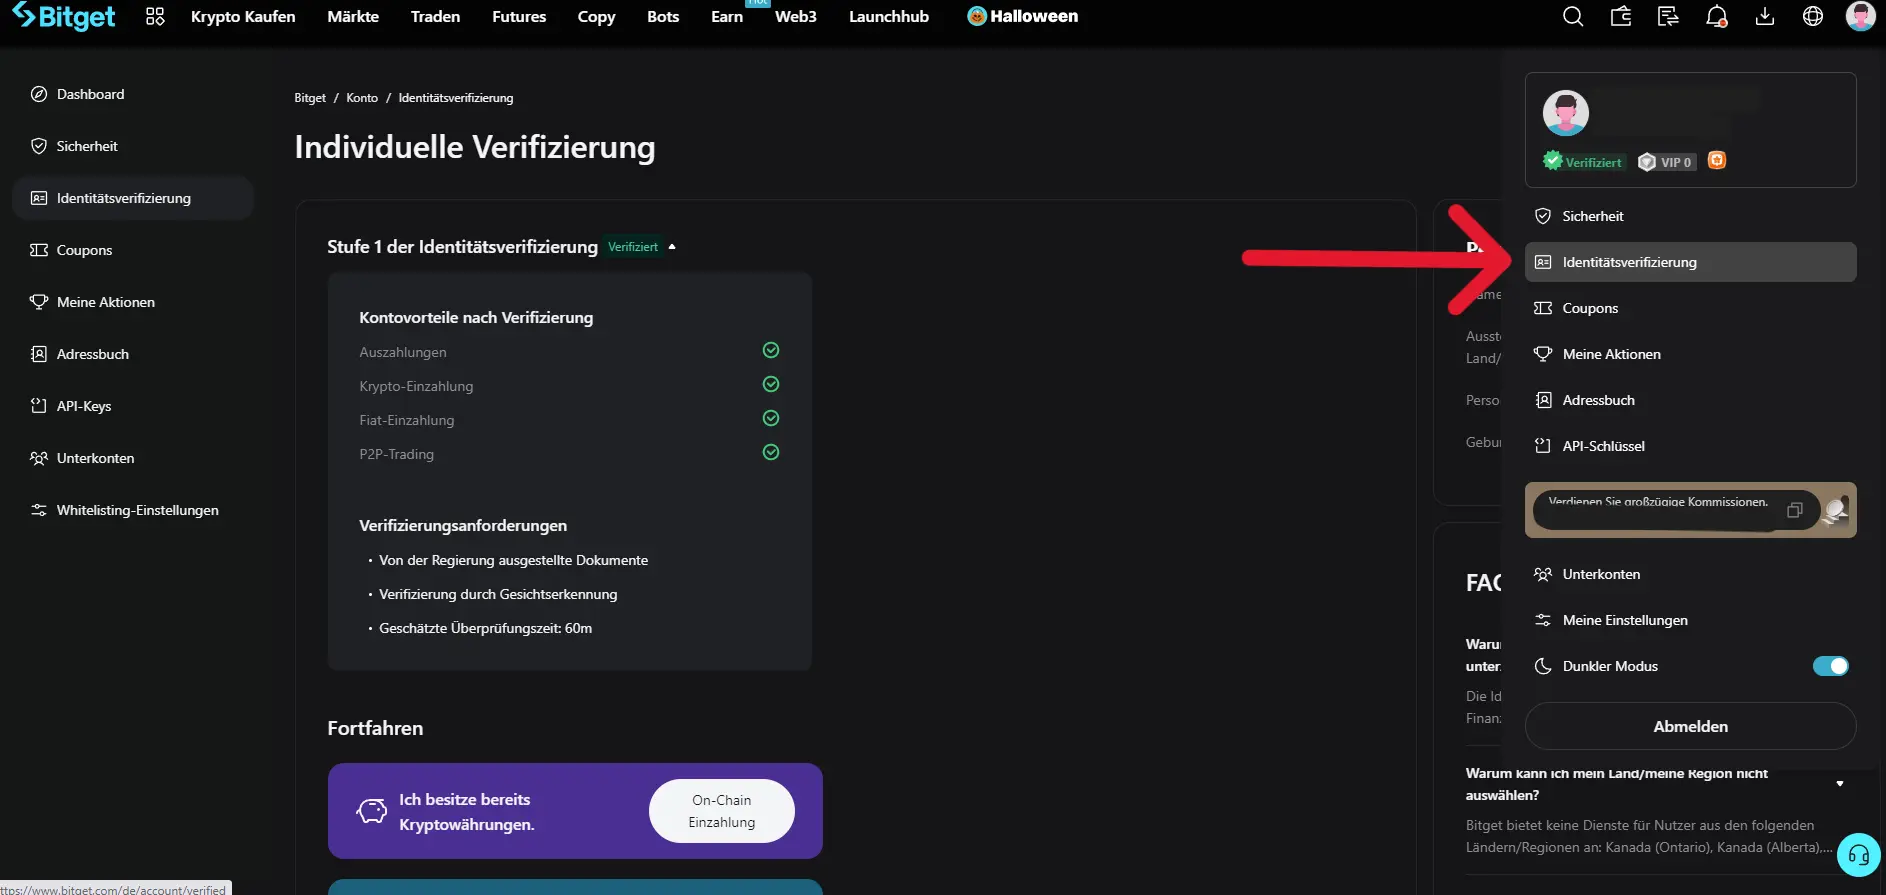Collapse Stufe 1 der Identitätsverifizierung section
The image size is (1886, 895).
(672, 247)
